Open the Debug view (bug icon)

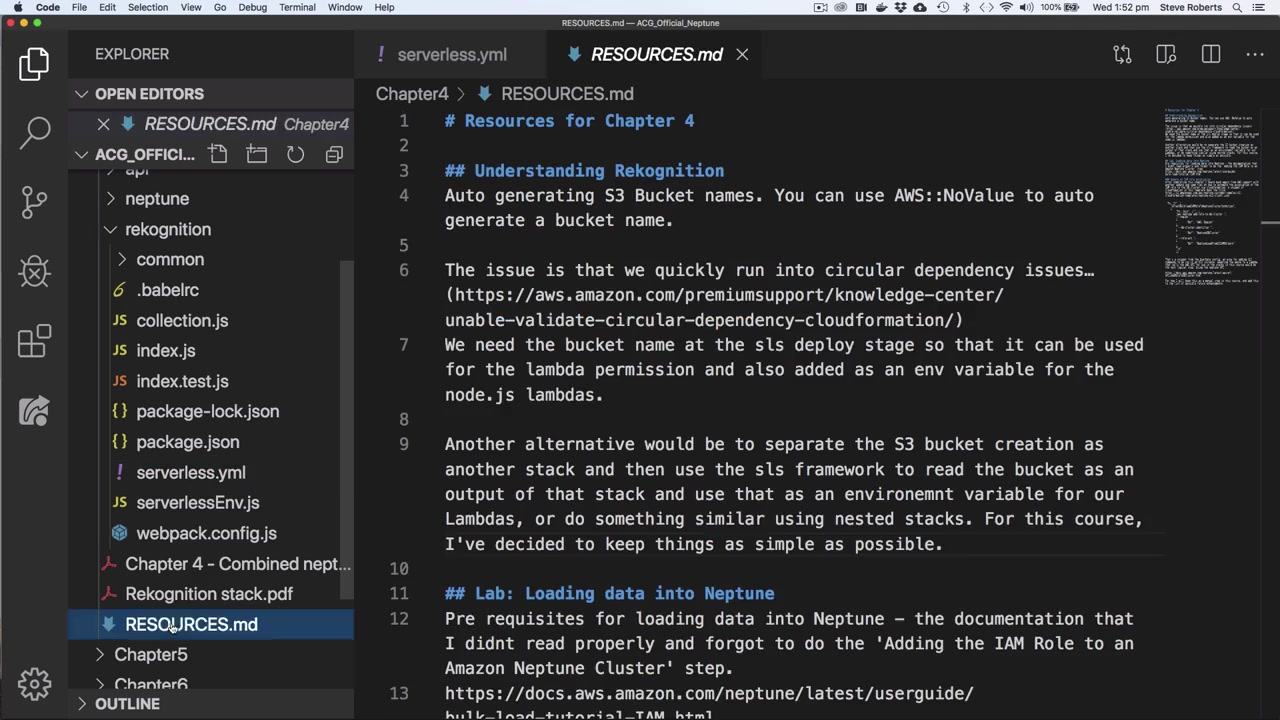[x=34, y=272]
